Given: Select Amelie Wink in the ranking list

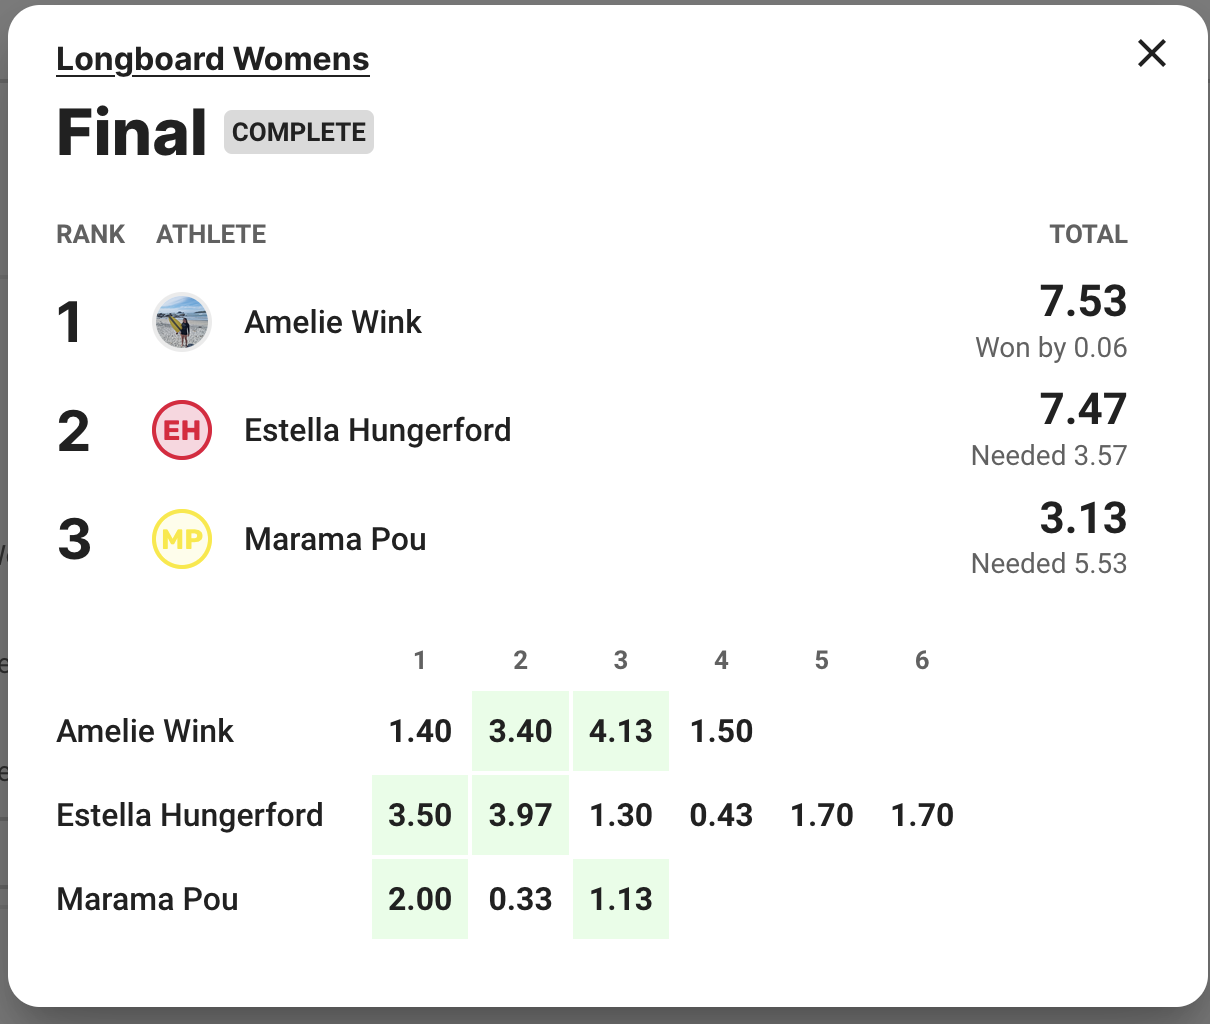Looking at the screenshot, I should 333,322.
